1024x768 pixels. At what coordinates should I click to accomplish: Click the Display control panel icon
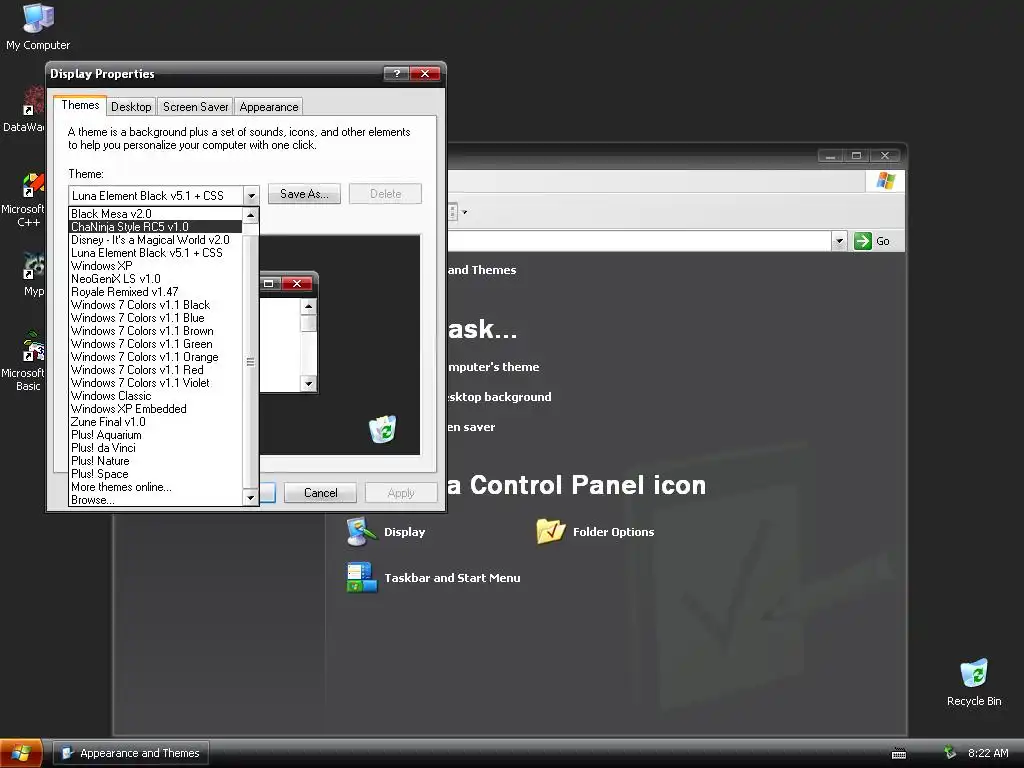[x=361, y=532]
